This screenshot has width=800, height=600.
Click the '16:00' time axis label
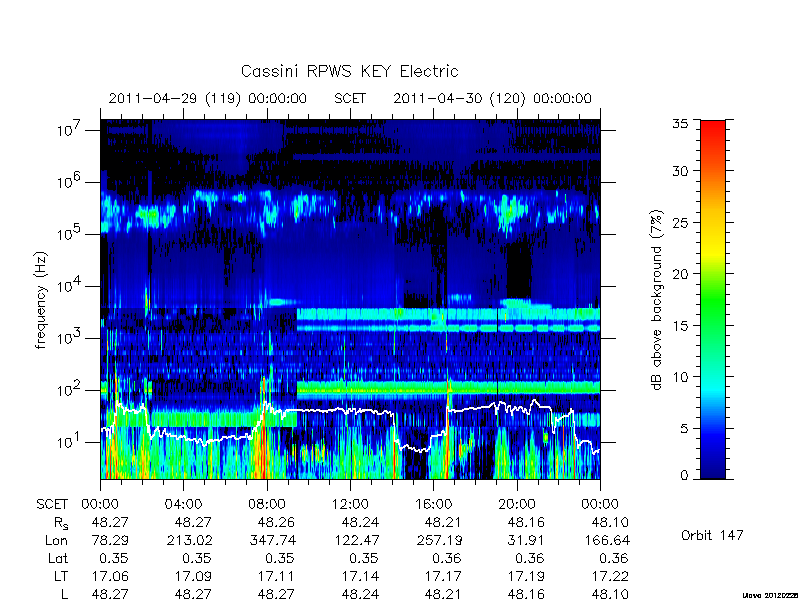[x=433, y=504]
